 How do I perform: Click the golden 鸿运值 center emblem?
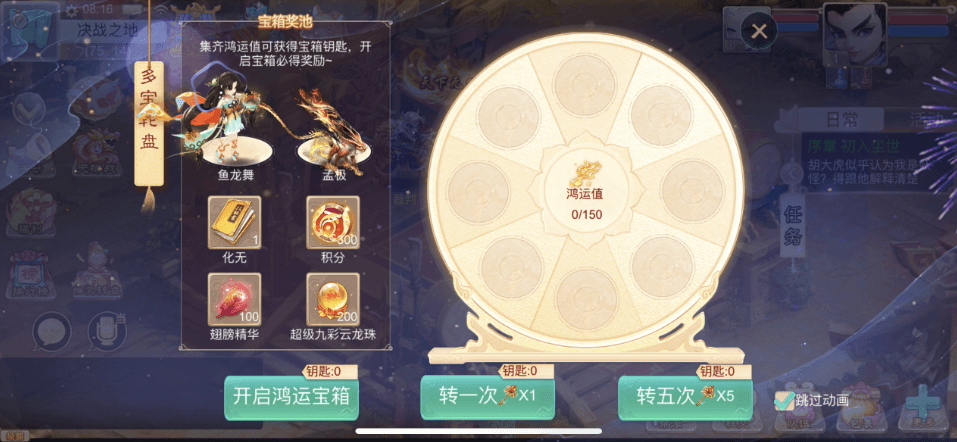586,175
